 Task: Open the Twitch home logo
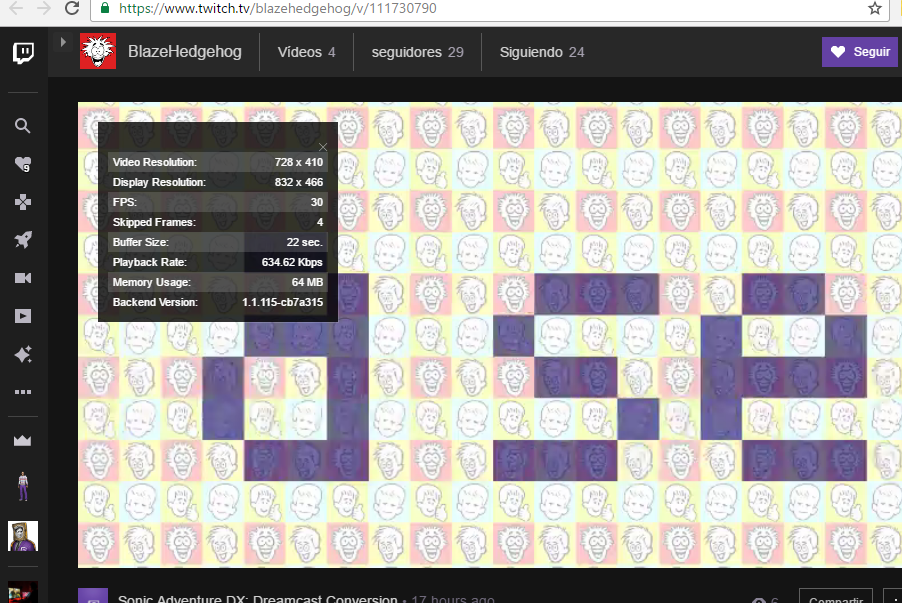click(x=24, y=53)
